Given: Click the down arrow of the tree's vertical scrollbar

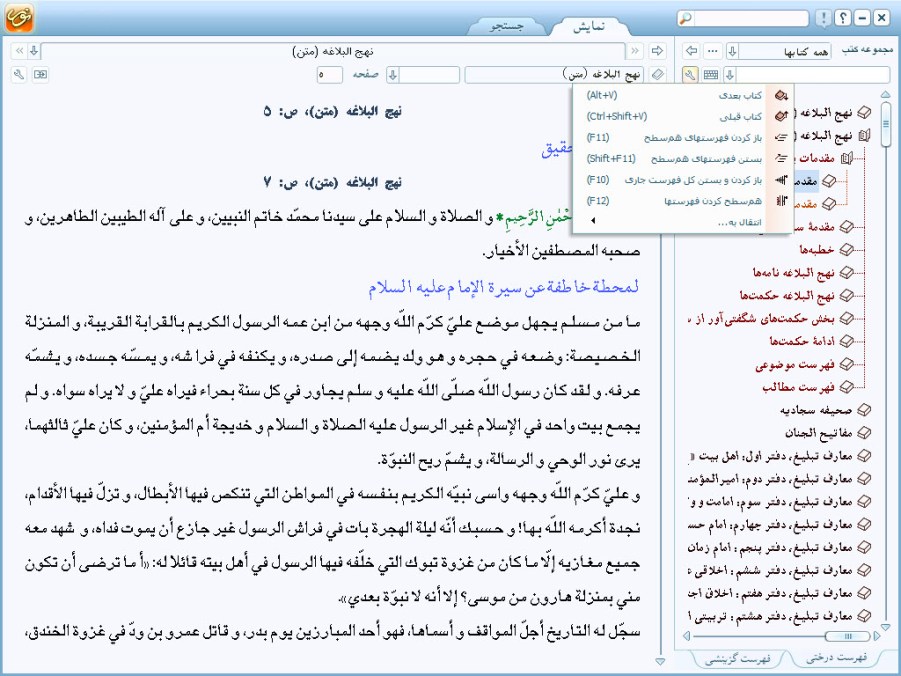Looking at the screenshot, I should coord(885,627).
